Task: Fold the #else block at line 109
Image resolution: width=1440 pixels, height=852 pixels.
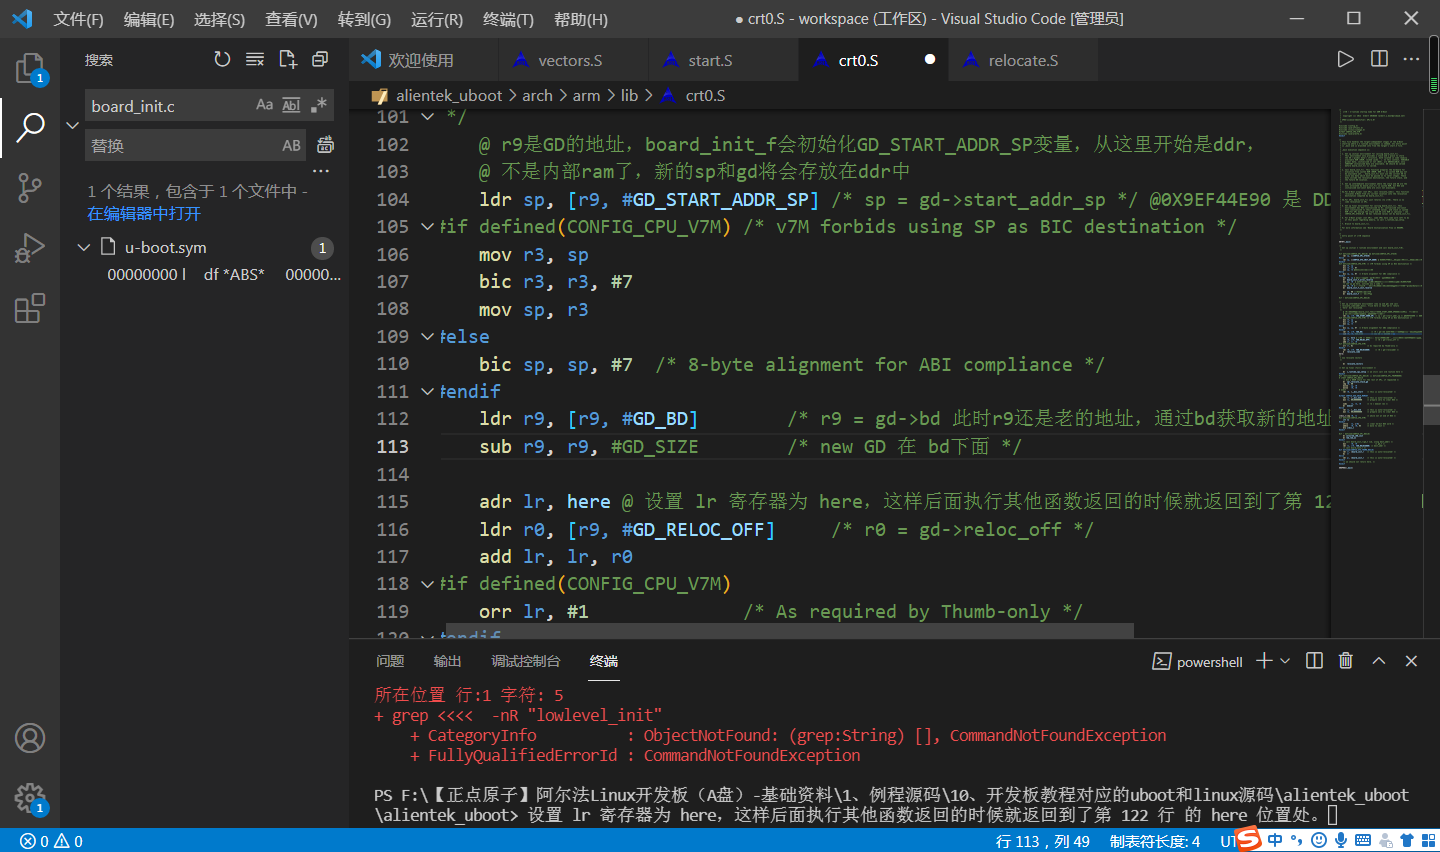Action: [x=428, y=337]
